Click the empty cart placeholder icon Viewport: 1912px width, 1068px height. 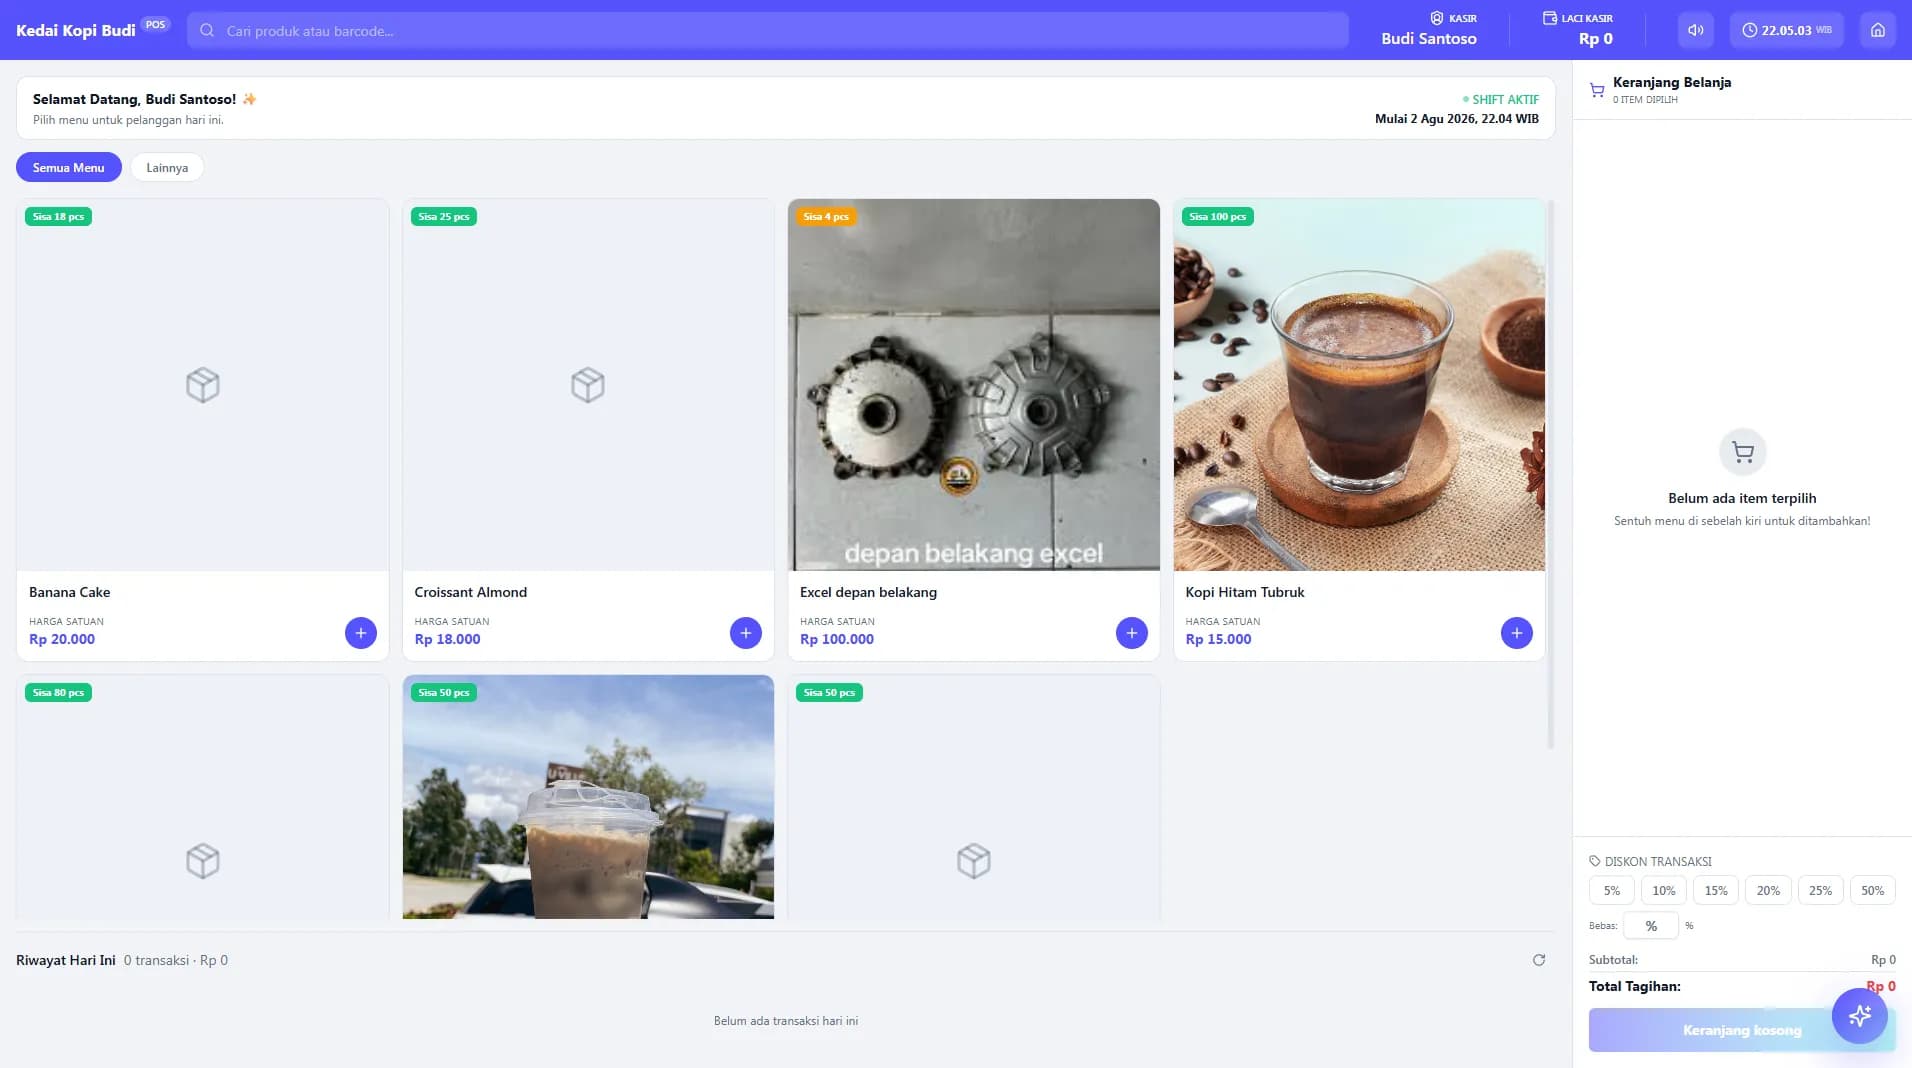pos(1743,452)
